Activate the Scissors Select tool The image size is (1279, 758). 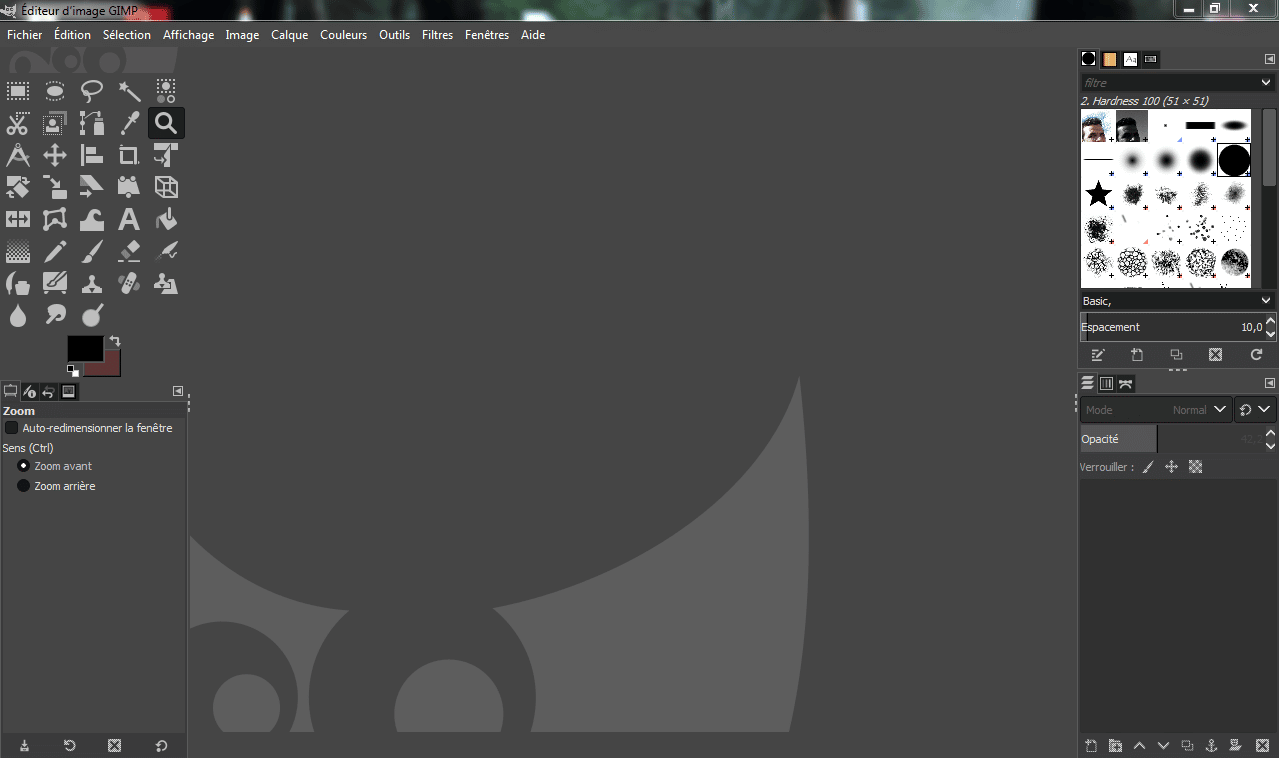coord(18,124)
